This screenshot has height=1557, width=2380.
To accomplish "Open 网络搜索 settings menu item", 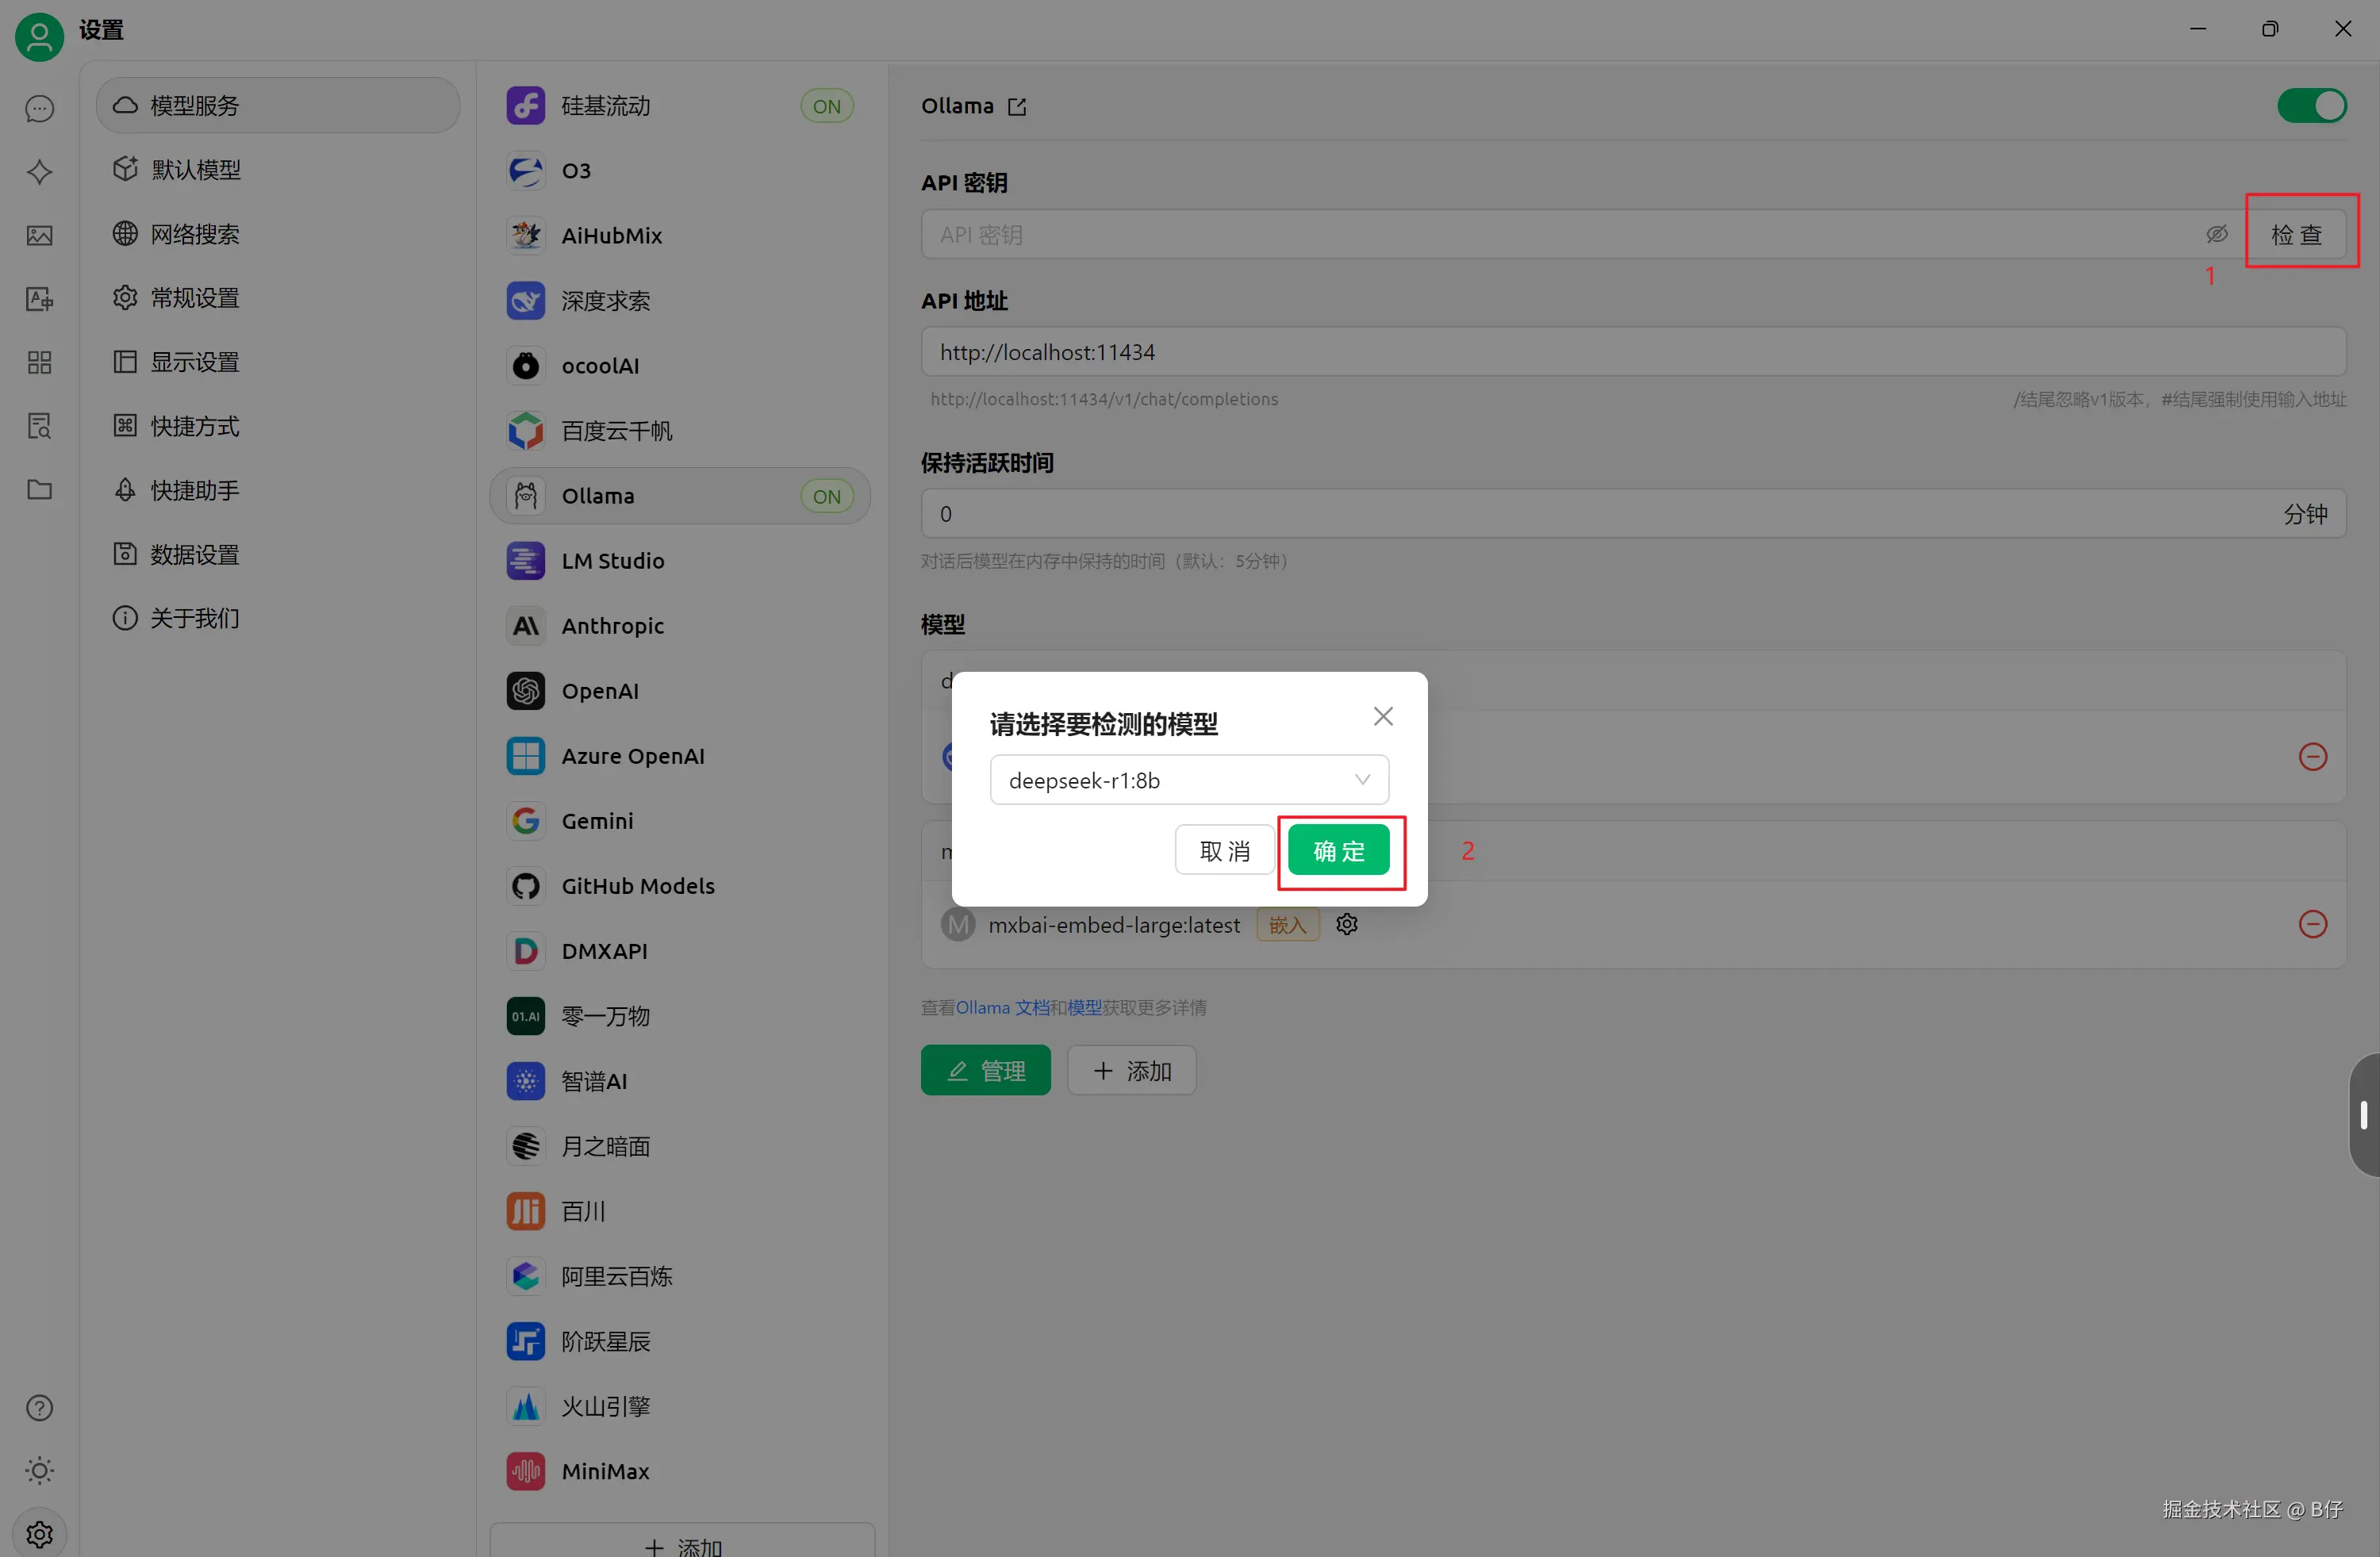I will tap(196, 234).
